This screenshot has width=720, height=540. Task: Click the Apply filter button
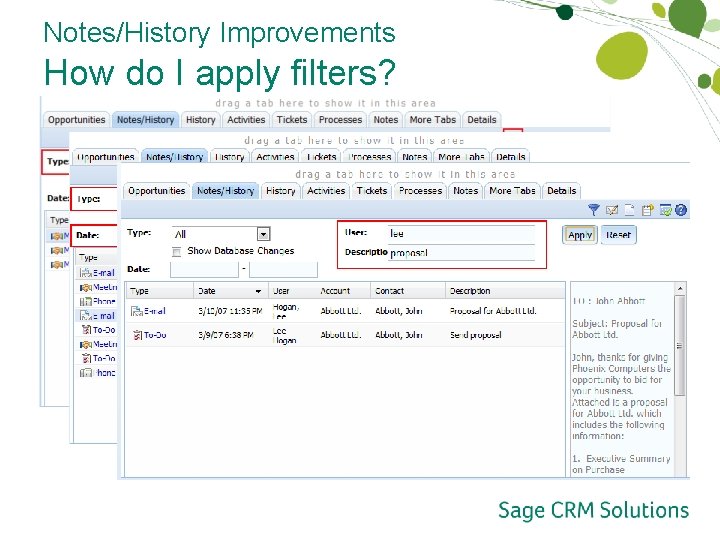point(580,235)
